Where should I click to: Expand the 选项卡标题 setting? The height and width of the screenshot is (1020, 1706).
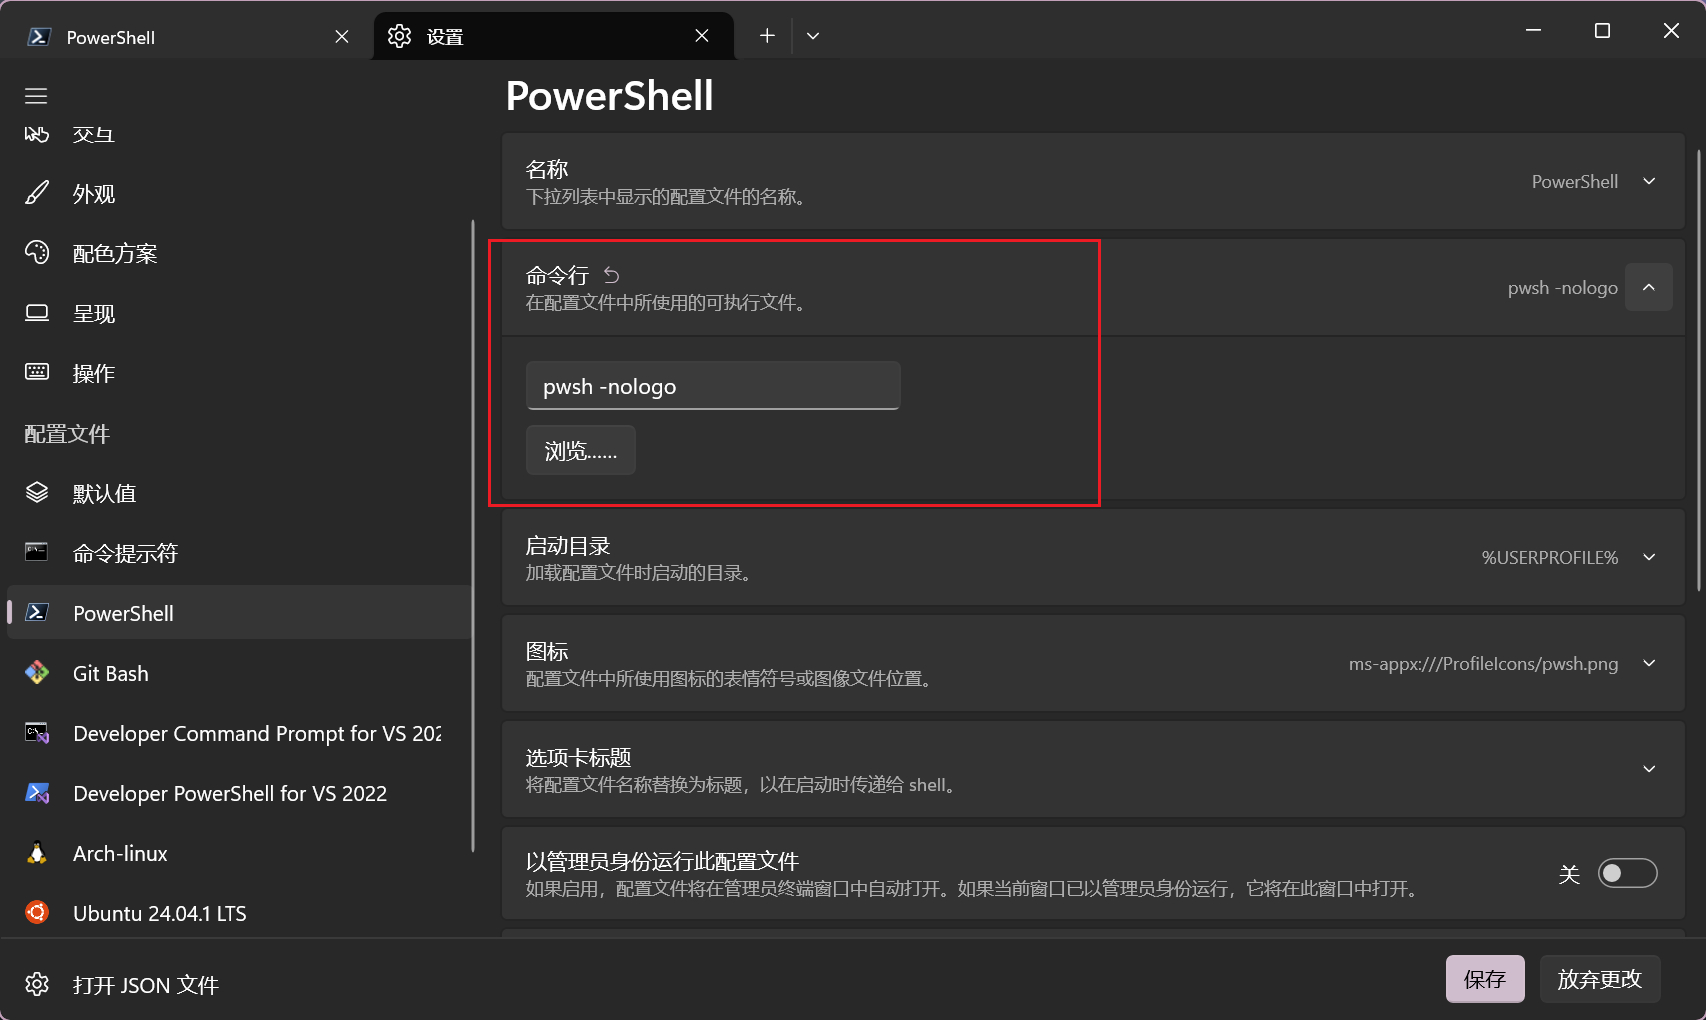pos(1649,769)
